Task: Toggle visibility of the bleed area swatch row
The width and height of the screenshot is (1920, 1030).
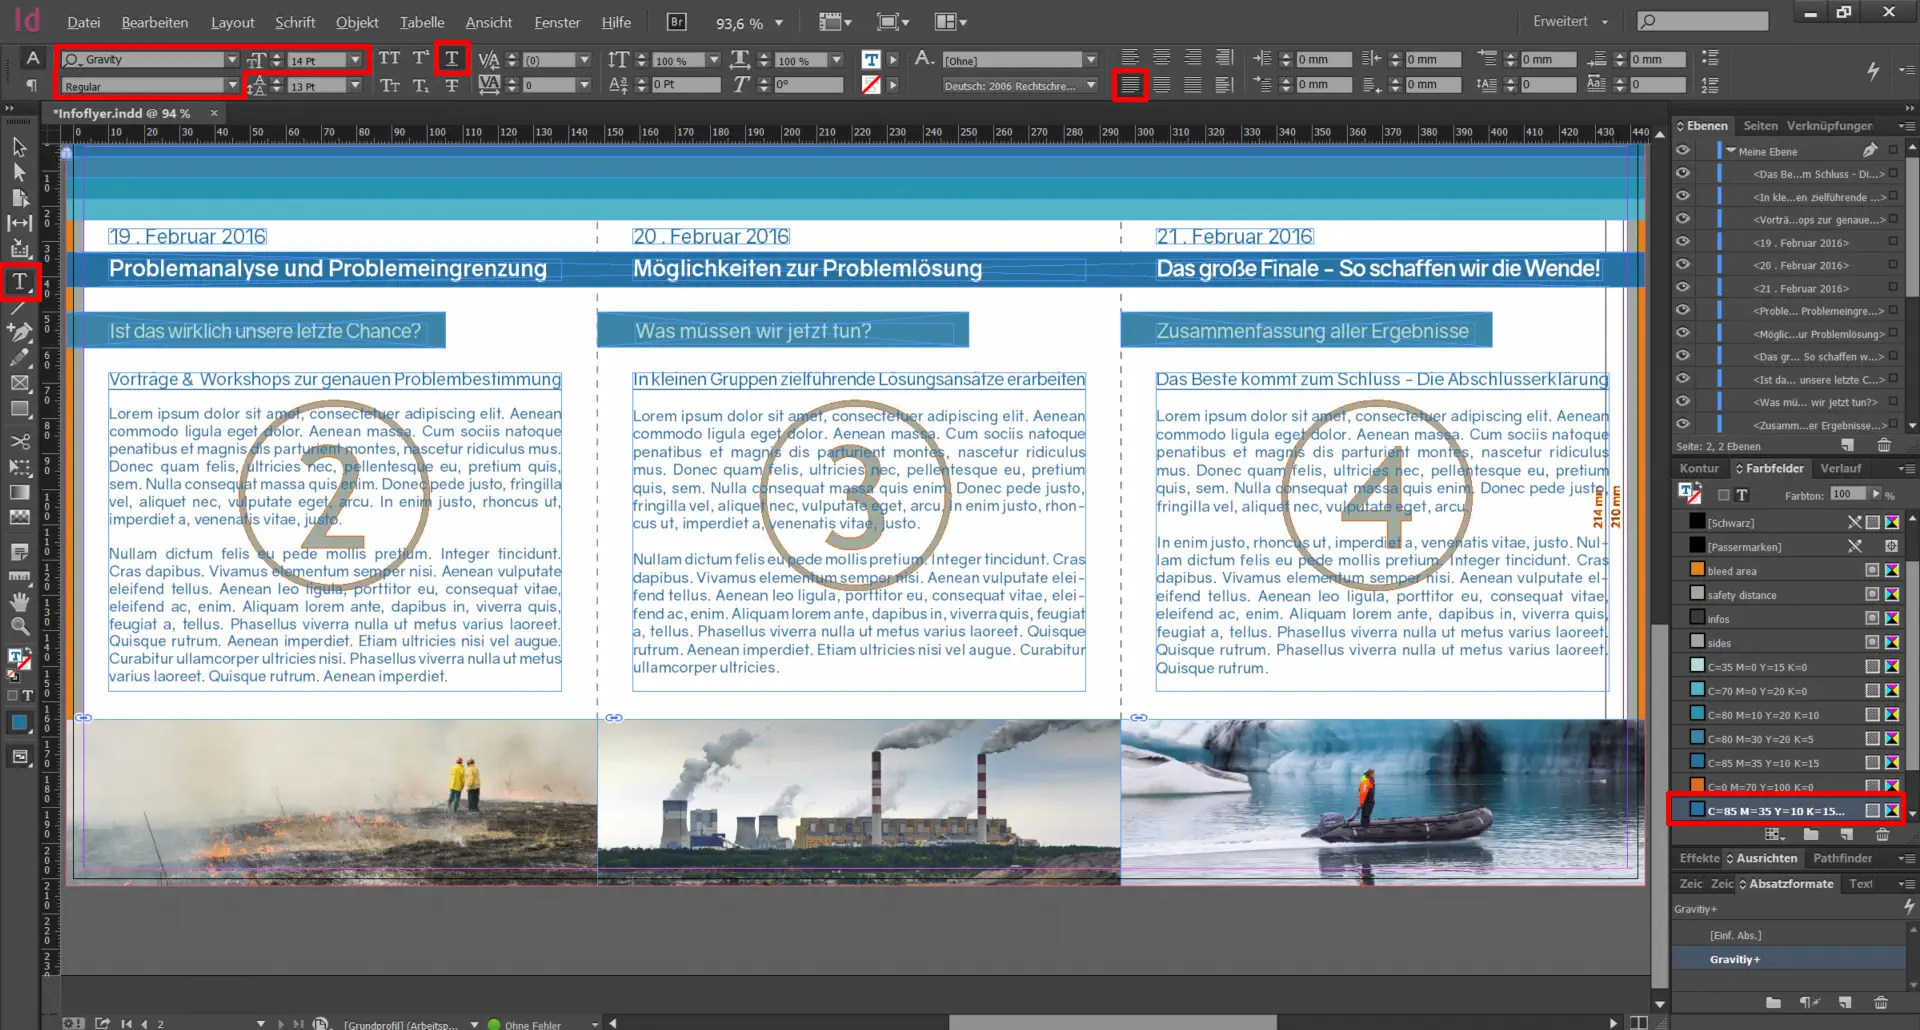Action: click(x=1872, y=570)
